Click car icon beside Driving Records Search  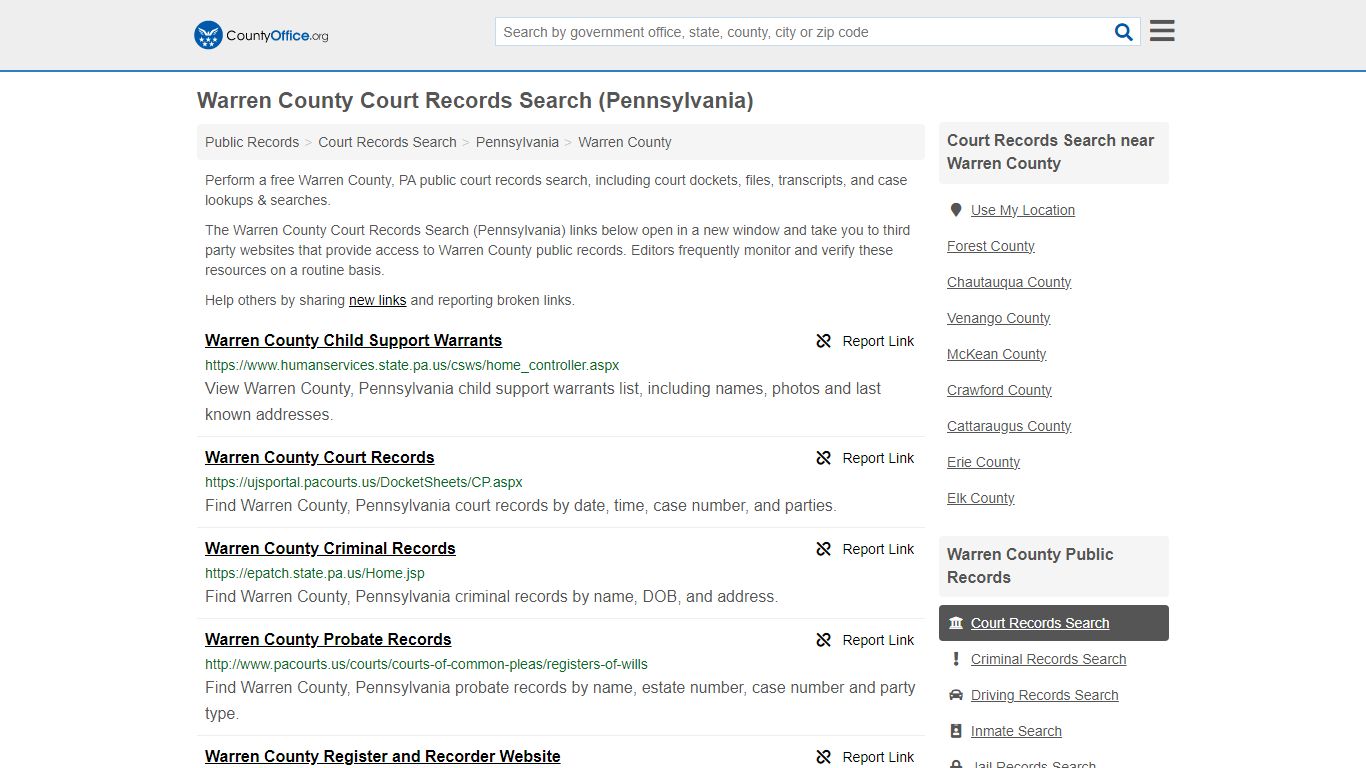(x=956, y=695)
